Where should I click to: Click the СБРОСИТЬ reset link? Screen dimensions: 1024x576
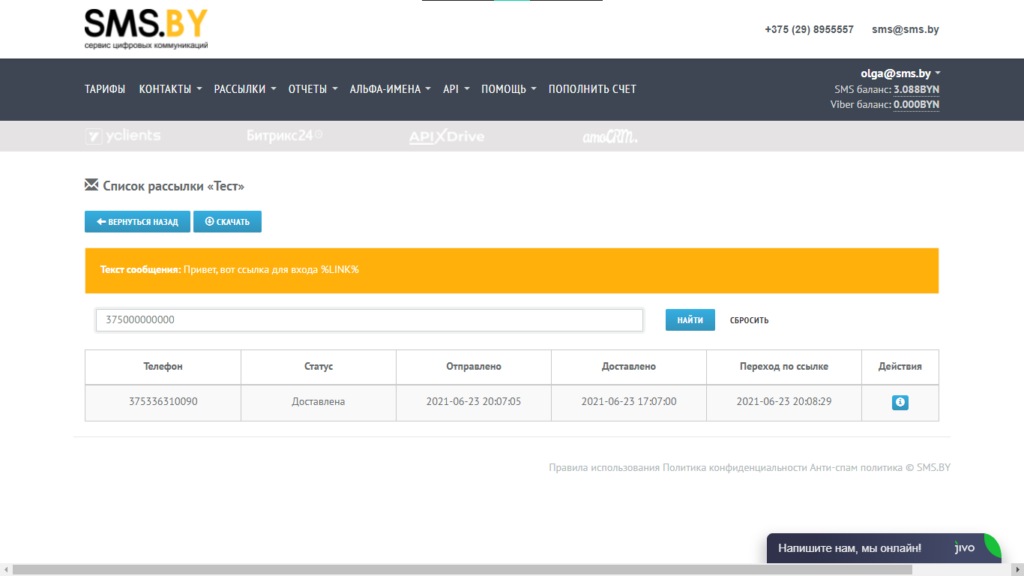click(x=749, y=320)
